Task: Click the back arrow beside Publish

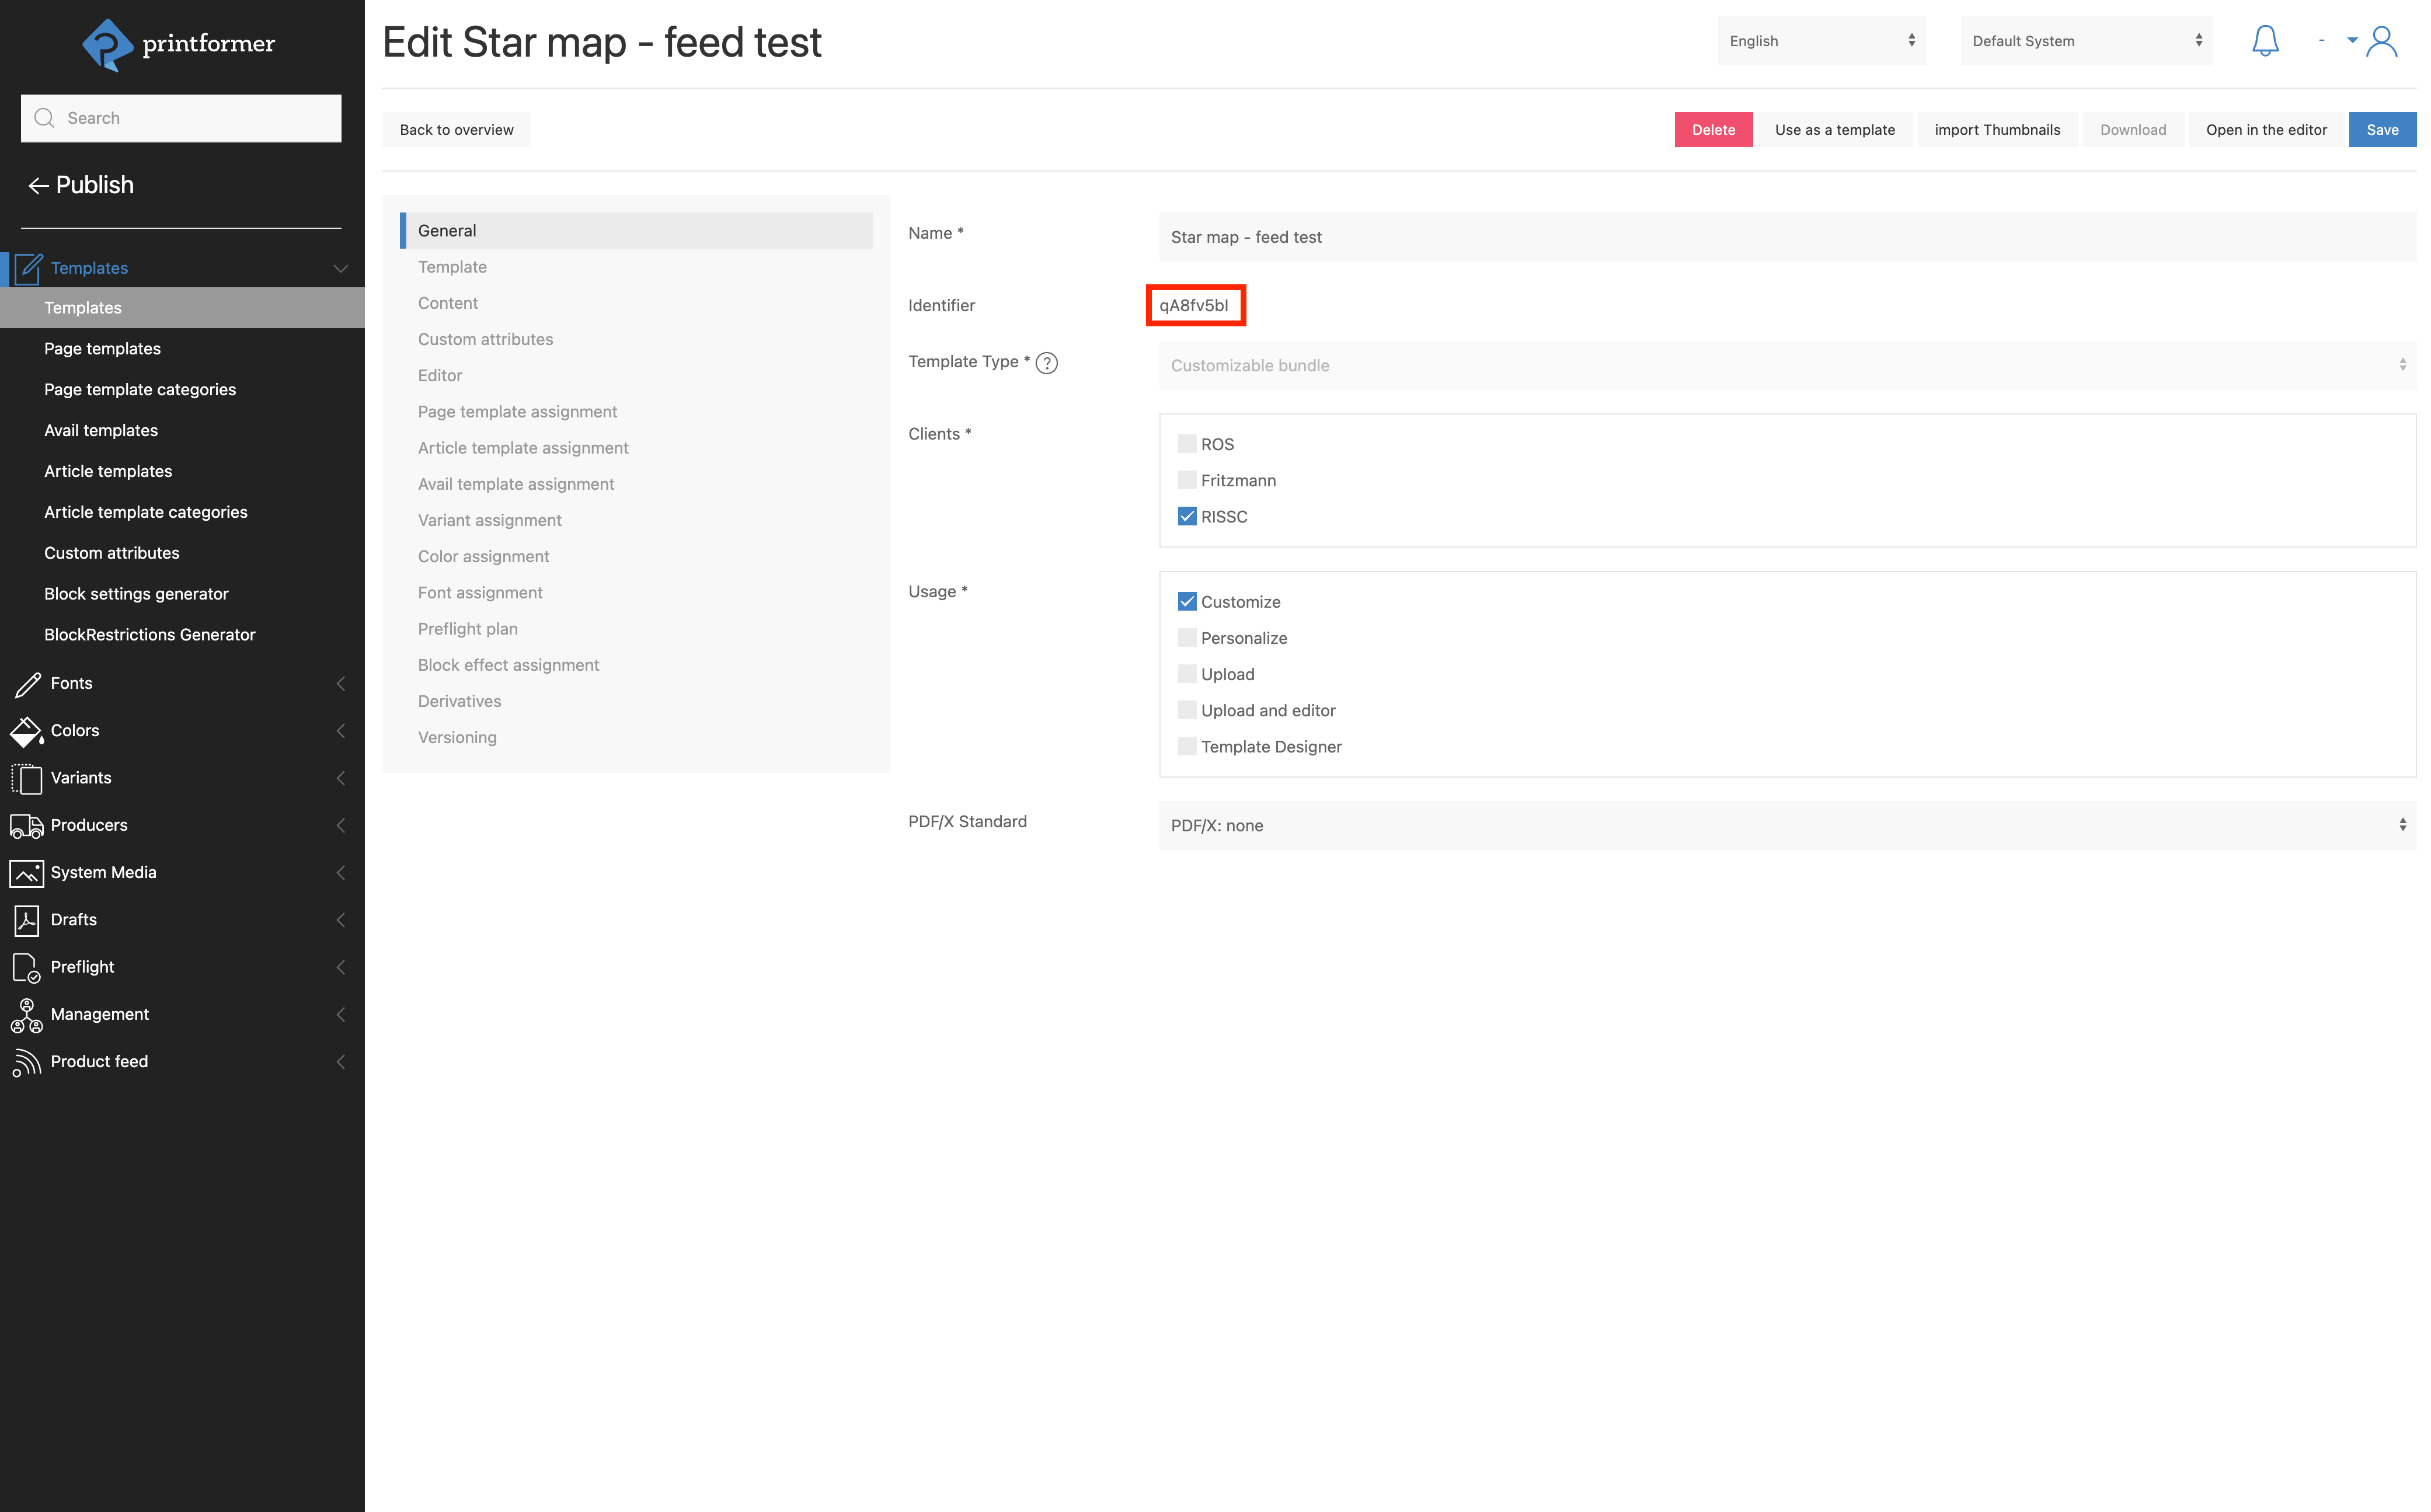Action: tap(38, 186)
